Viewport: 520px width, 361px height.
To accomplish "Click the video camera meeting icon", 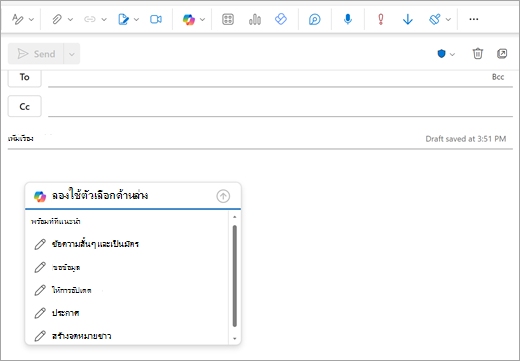I will tap(156, 19).
